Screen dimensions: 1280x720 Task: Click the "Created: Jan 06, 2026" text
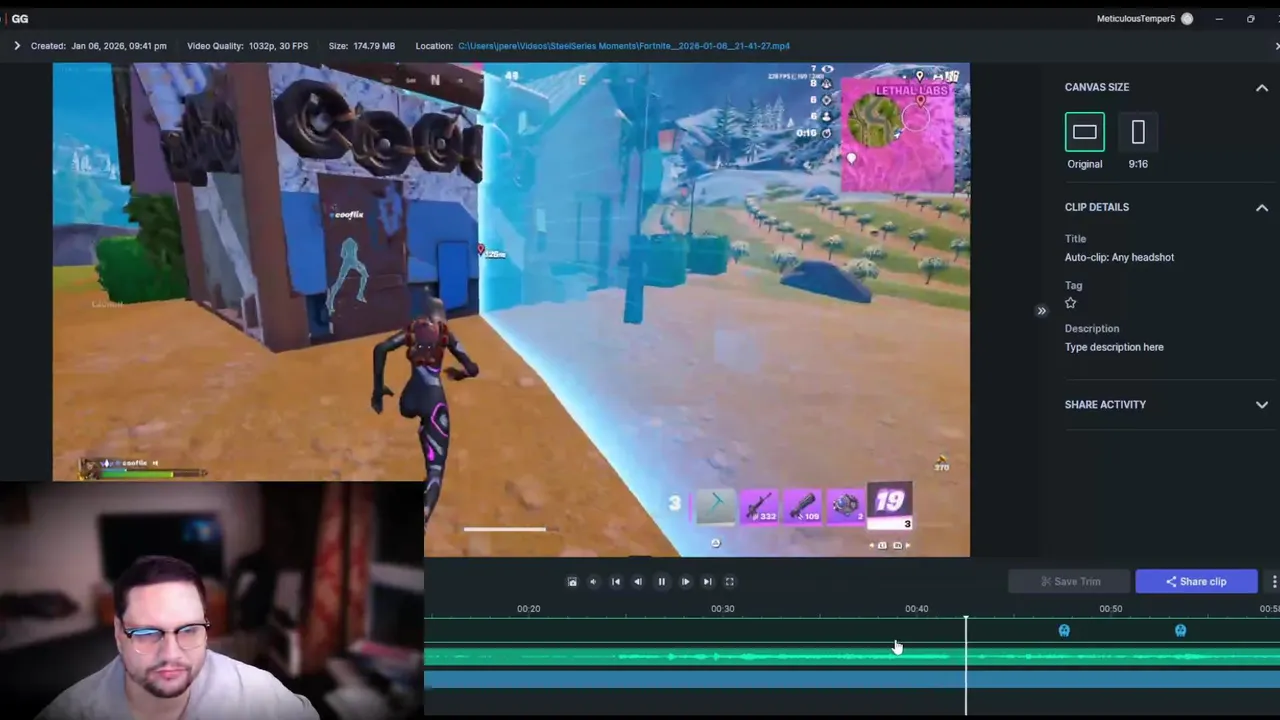coord(99,46)
